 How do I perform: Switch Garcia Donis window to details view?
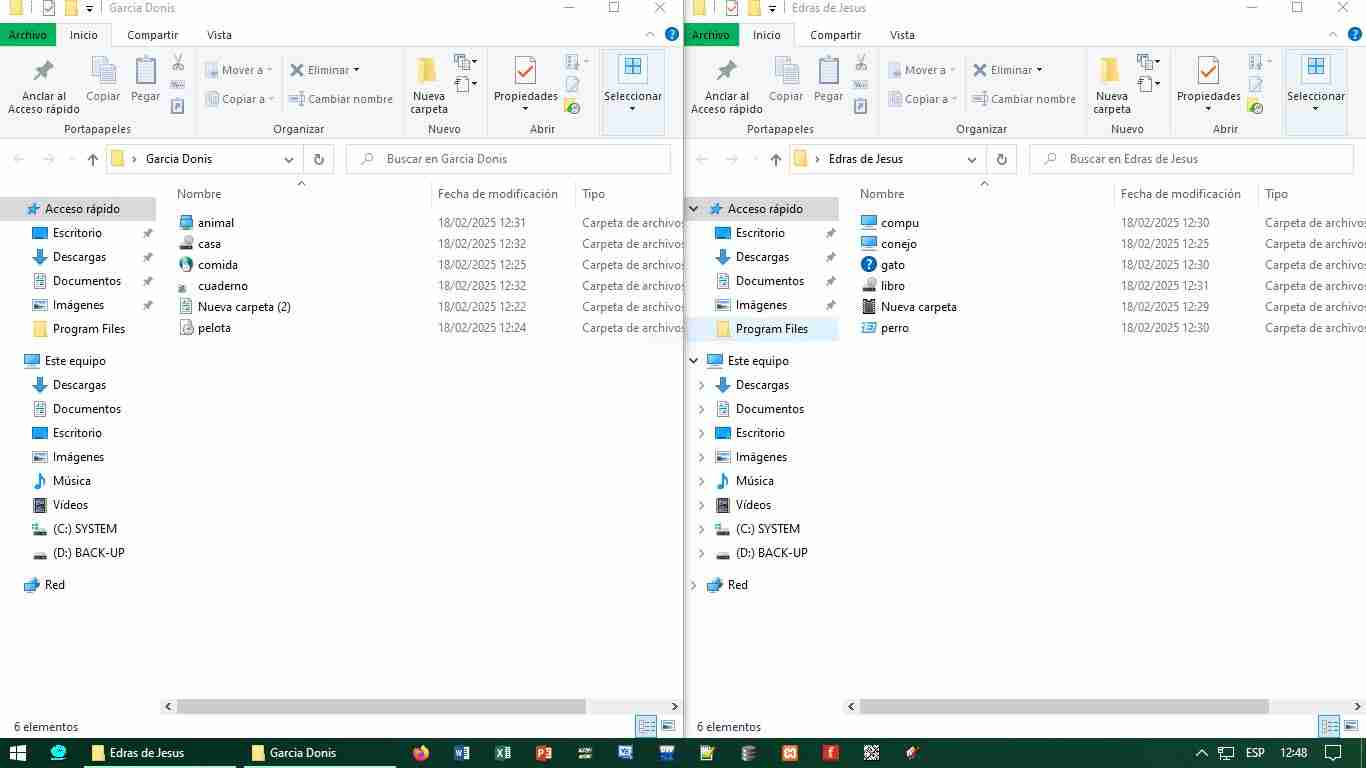pos(646,727)
